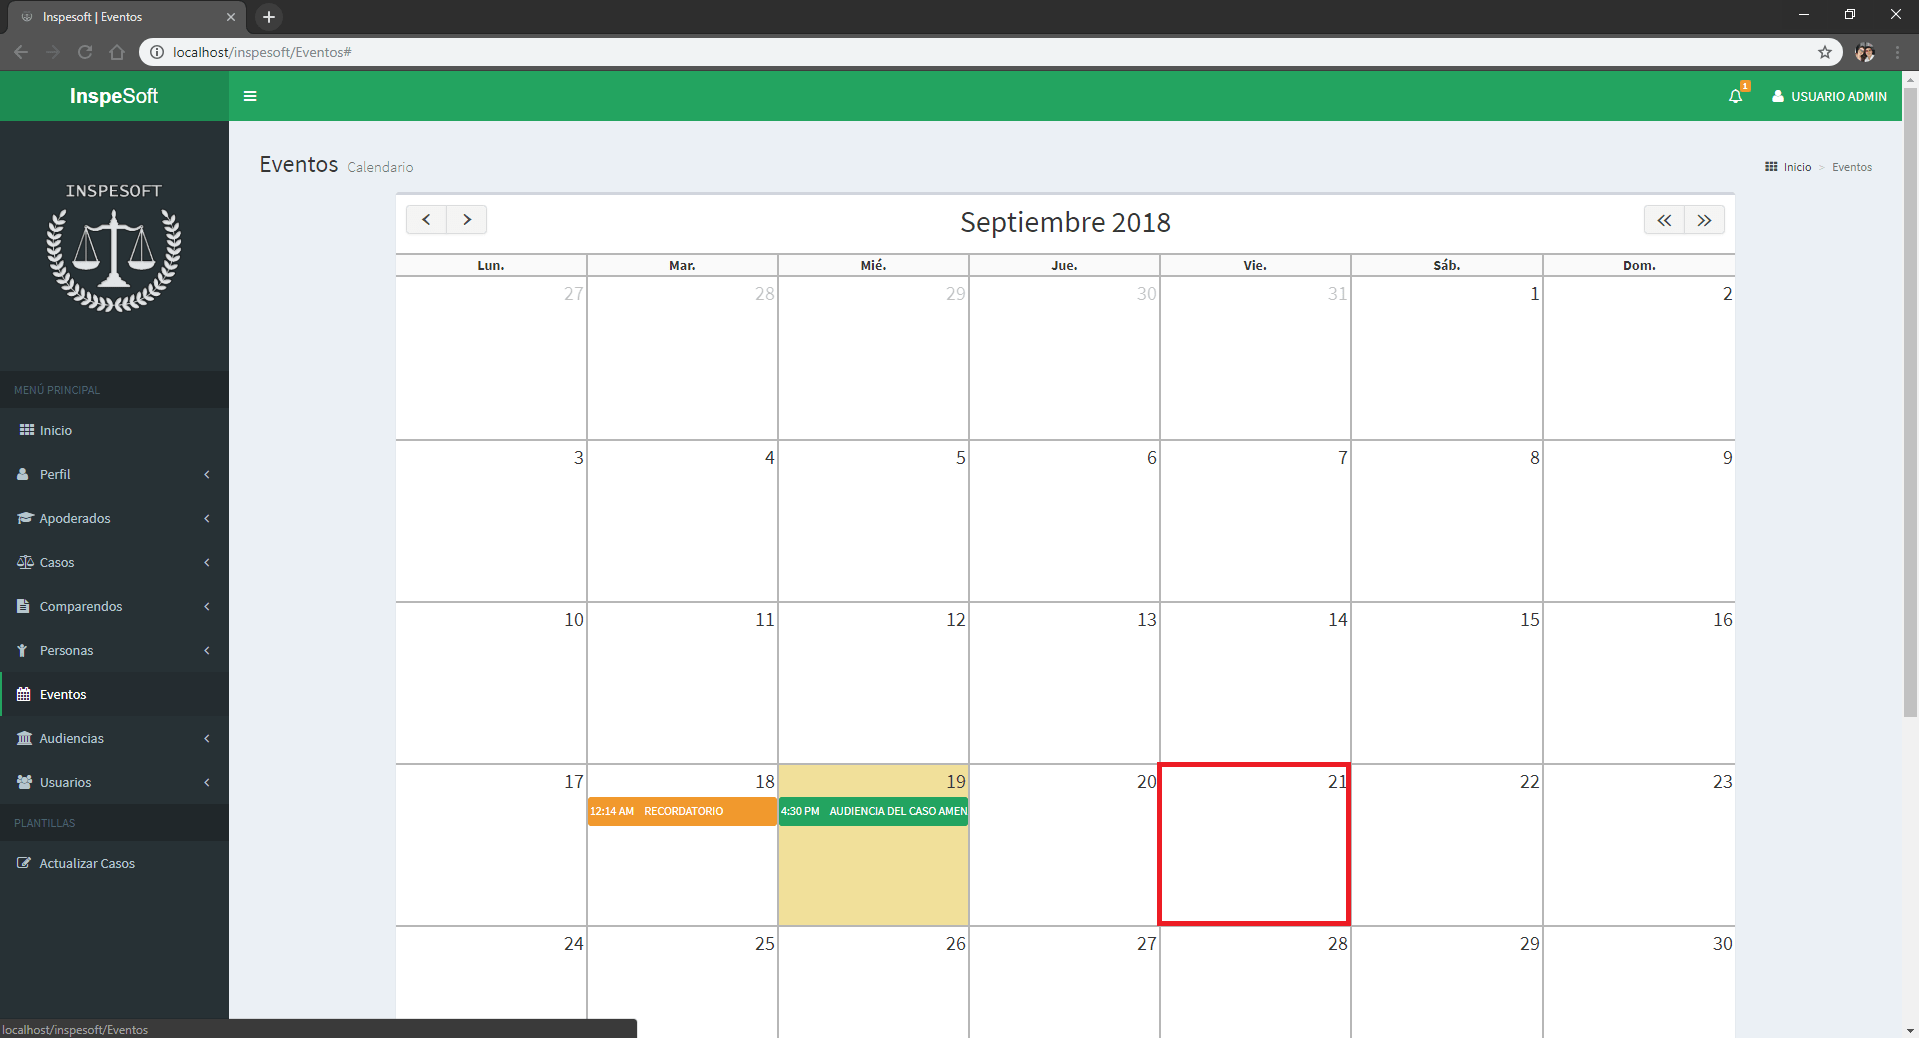Jump back a year double-arrow
The height and width of the screenshot is (1038, 1919).
point(1664,220)
